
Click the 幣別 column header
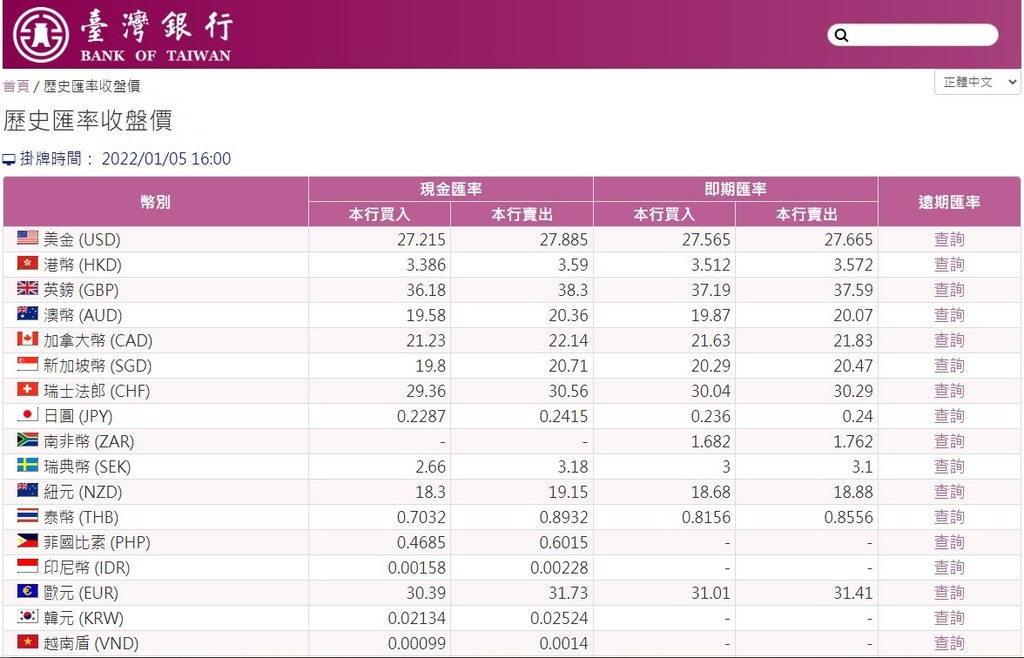coord(155,202)
